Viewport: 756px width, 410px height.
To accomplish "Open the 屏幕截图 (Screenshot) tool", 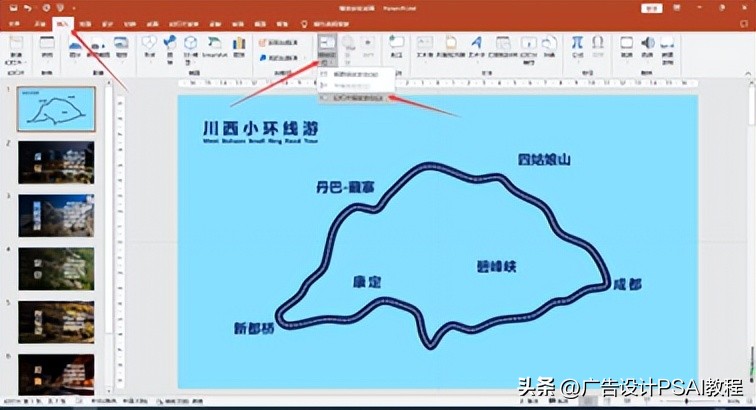I will pyautogui.click(x=98, y=48).
